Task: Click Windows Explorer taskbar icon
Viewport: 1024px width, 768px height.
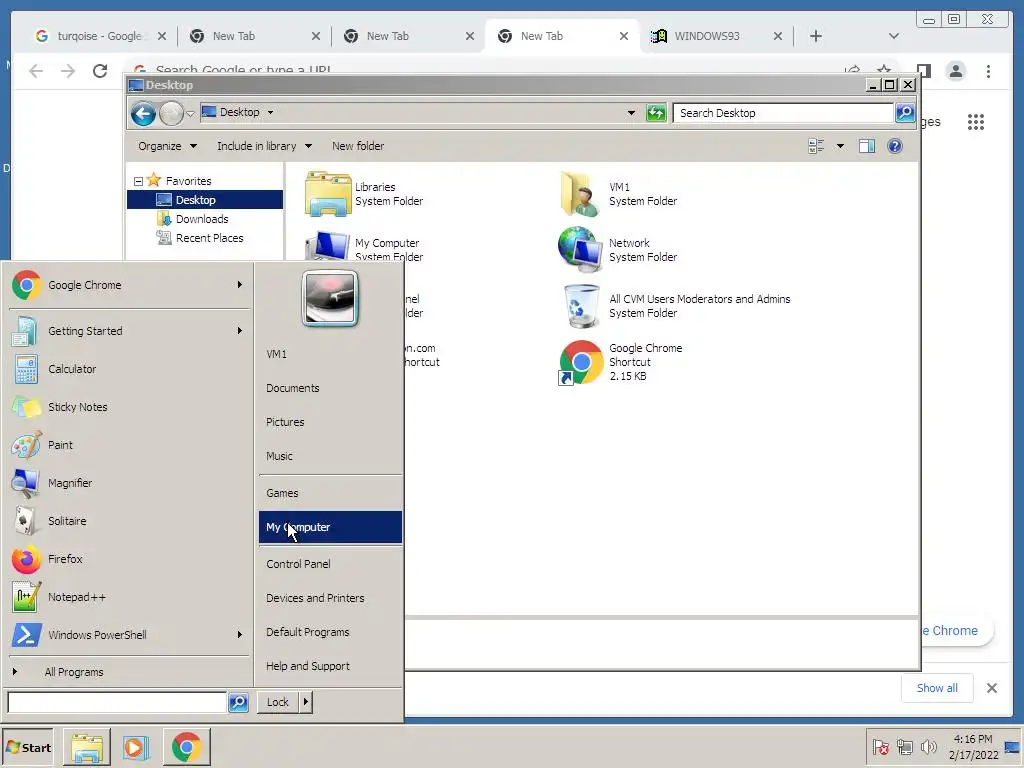Action: [86, 747]
